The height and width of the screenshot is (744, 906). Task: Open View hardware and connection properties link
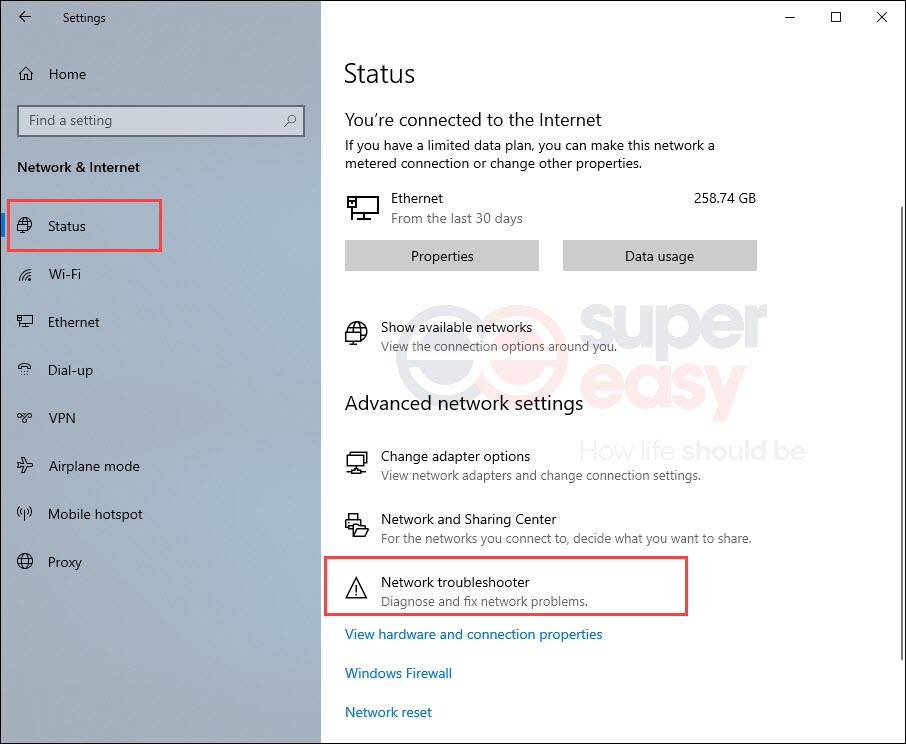tap(473, 634)
